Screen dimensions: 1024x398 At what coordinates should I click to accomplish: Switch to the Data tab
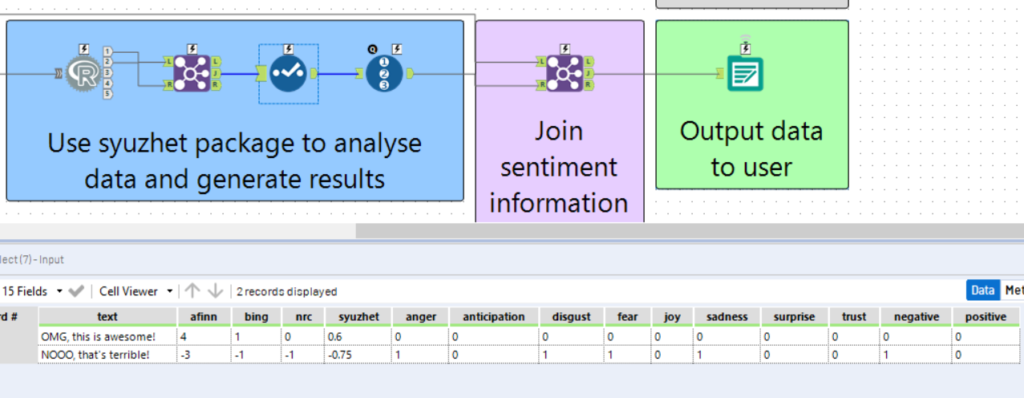(x=982, y=291)
